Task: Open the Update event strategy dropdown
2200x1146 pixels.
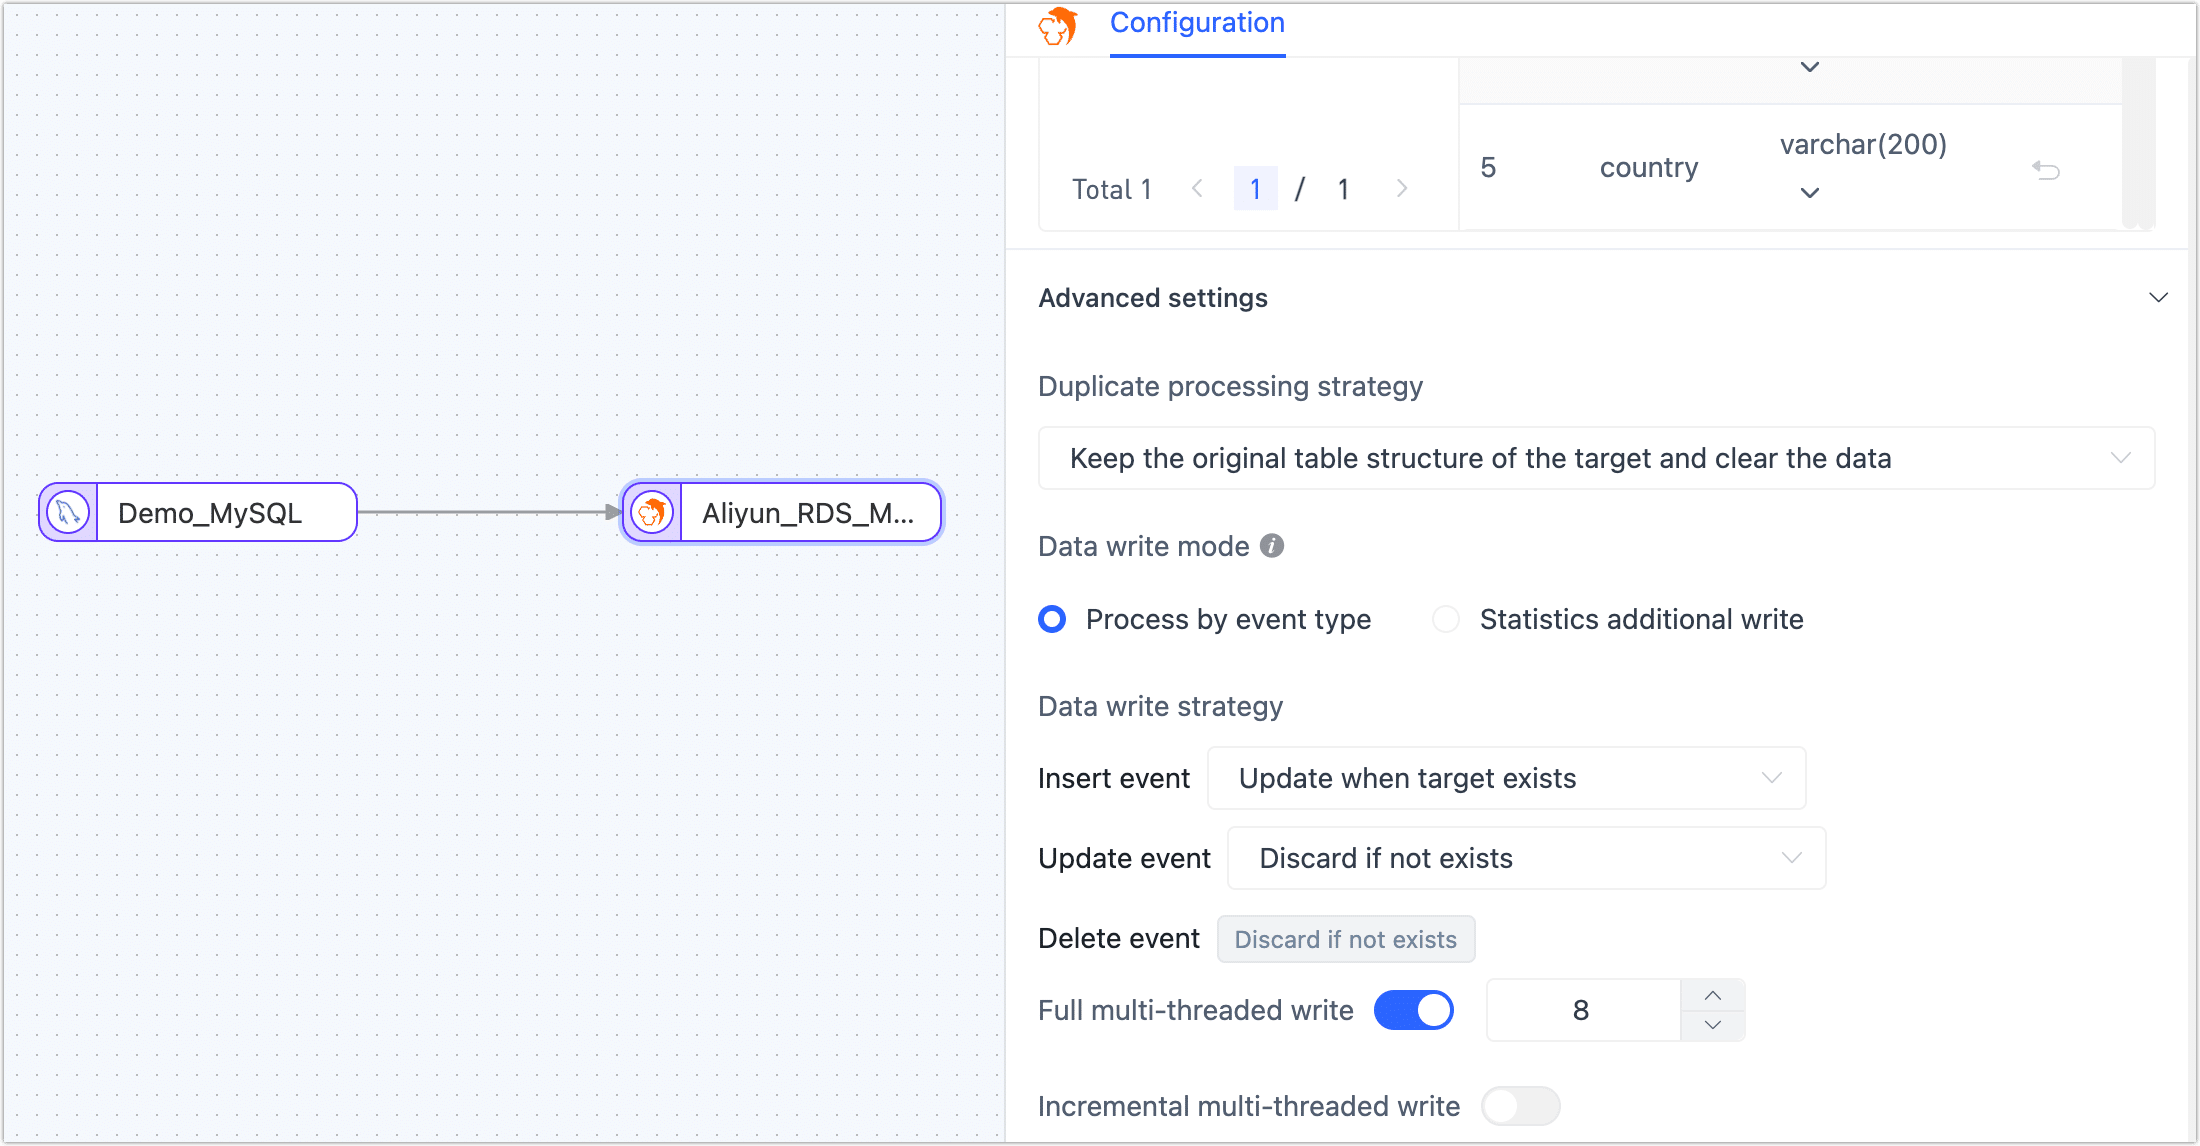Action: [x=1526, y=858]
